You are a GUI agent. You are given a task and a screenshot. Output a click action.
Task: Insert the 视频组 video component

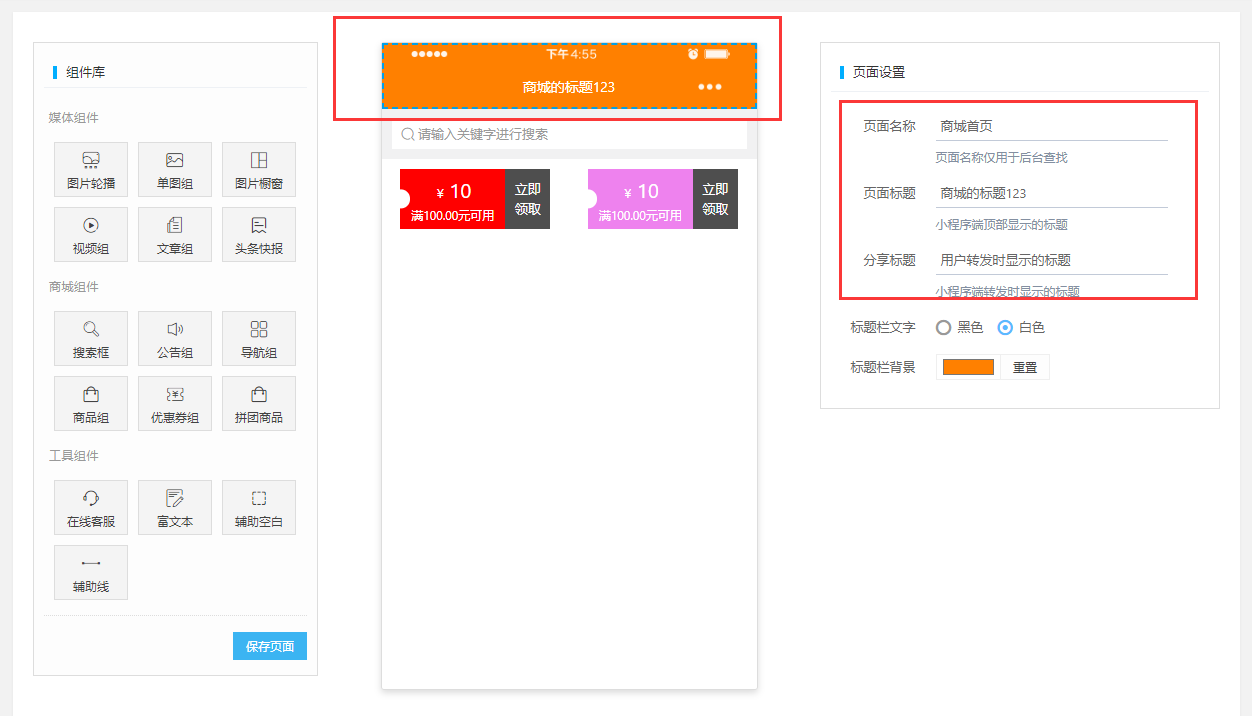[91, 234]
